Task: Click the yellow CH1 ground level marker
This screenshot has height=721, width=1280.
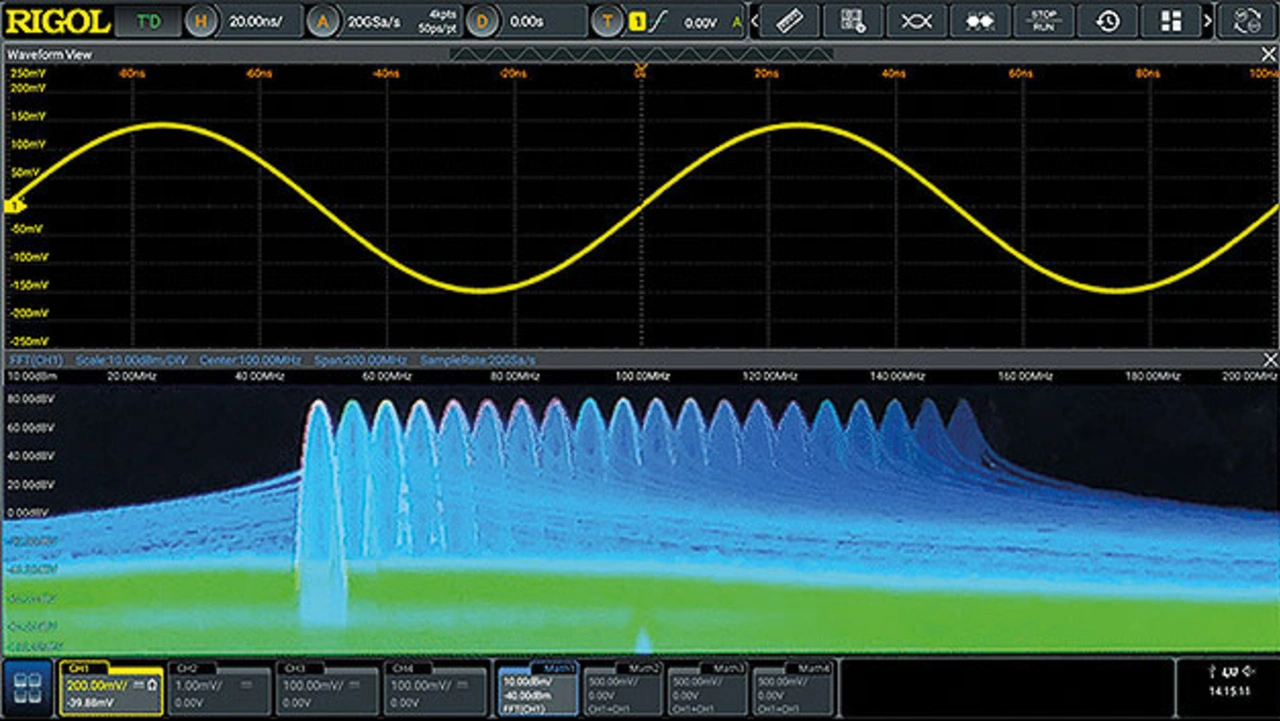Action: pos(14,205)
